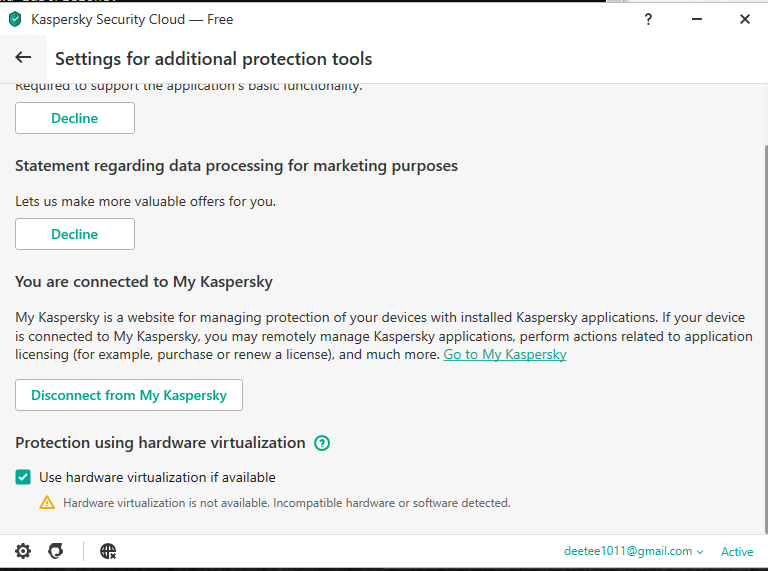Close the Kaspersky Security Cloud window
The width and height of the screenshot is (768, 571).
tap(745, 19)
